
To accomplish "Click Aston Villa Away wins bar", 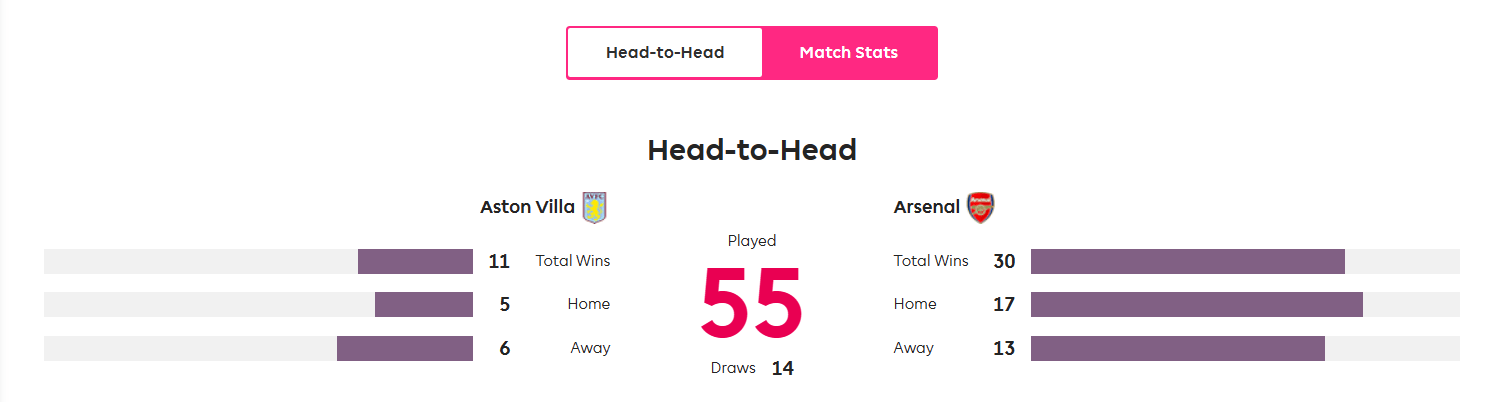I will pos(258,348).
